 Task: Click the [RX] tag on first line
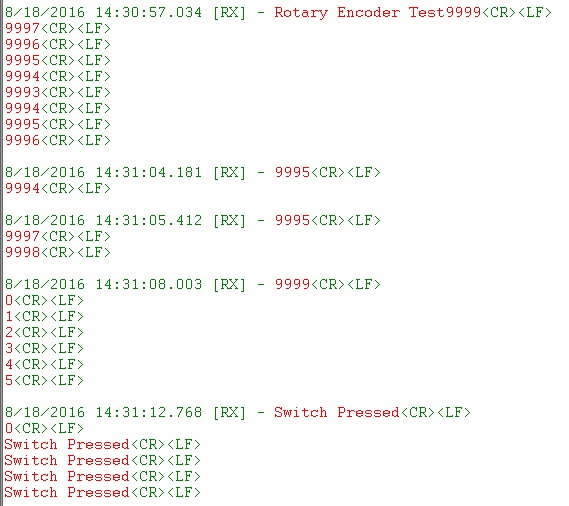[229, 13]
